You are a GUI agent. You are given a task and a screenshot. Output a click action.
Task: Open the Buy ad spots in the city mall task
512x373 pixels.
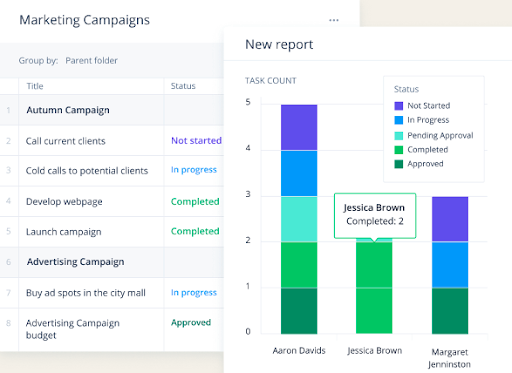86,293
